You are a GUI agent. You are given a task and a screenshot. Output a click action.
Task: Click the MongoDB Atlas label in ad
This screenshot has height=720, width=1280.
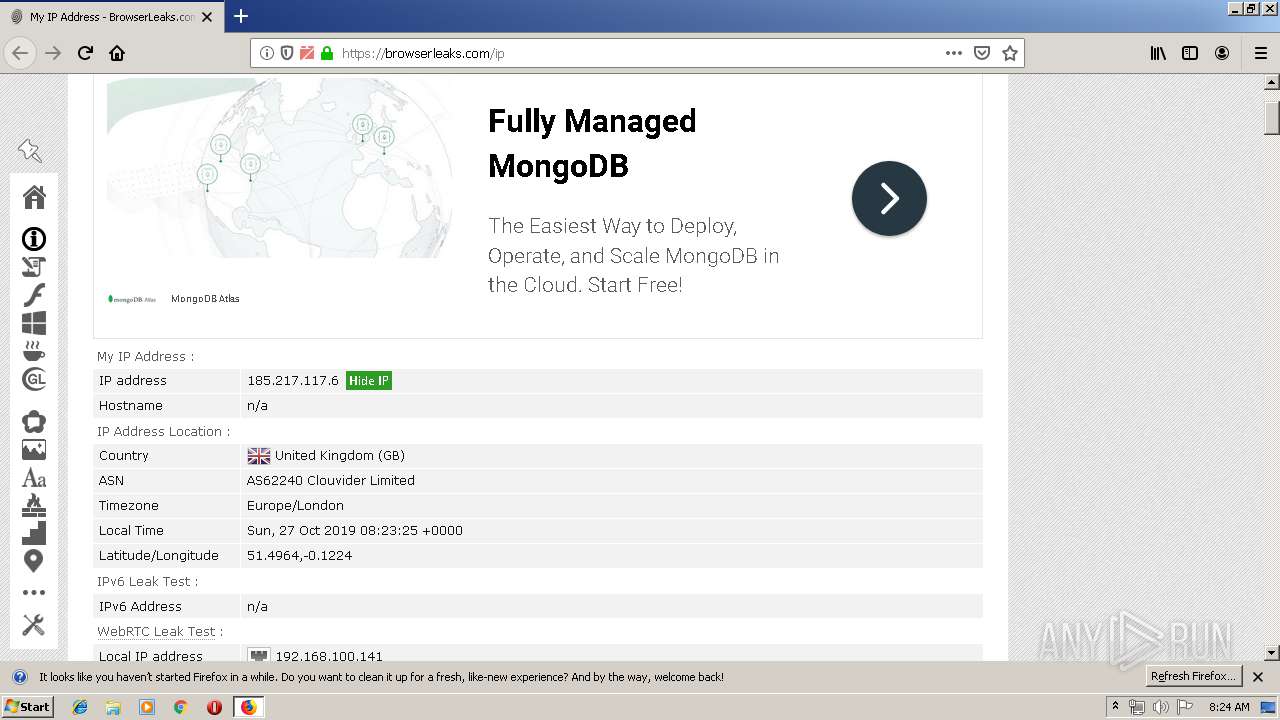[205, 299]
